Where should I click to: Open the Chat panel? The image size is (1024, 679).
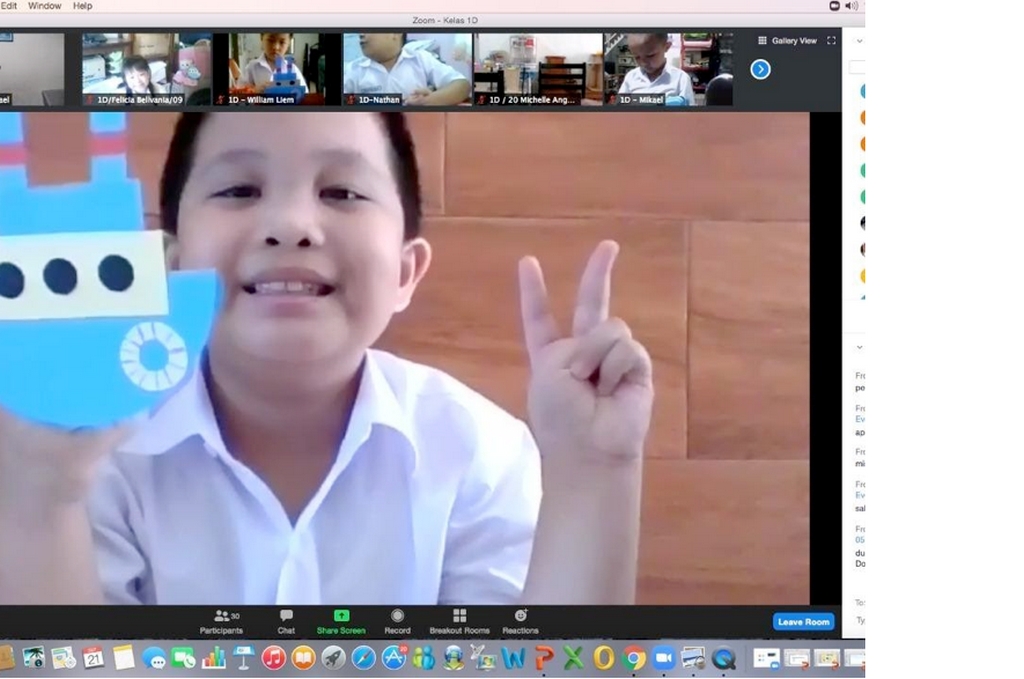point(286,621)
